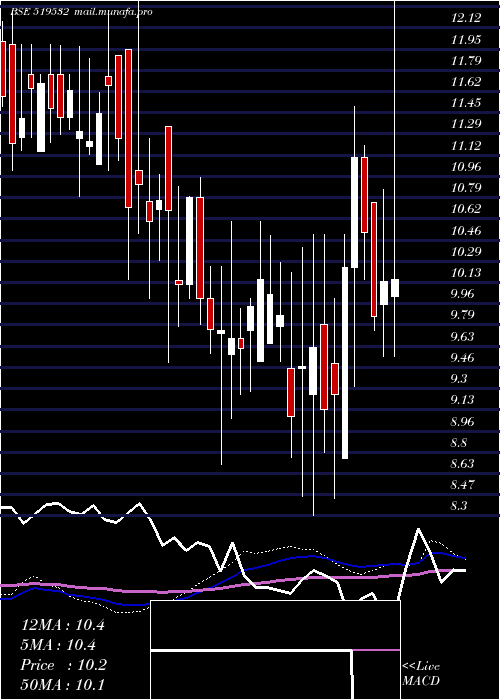This screenshot has height=700, width=500.
Task: Click the 10.13 price axis label
Action: [466, 273]
